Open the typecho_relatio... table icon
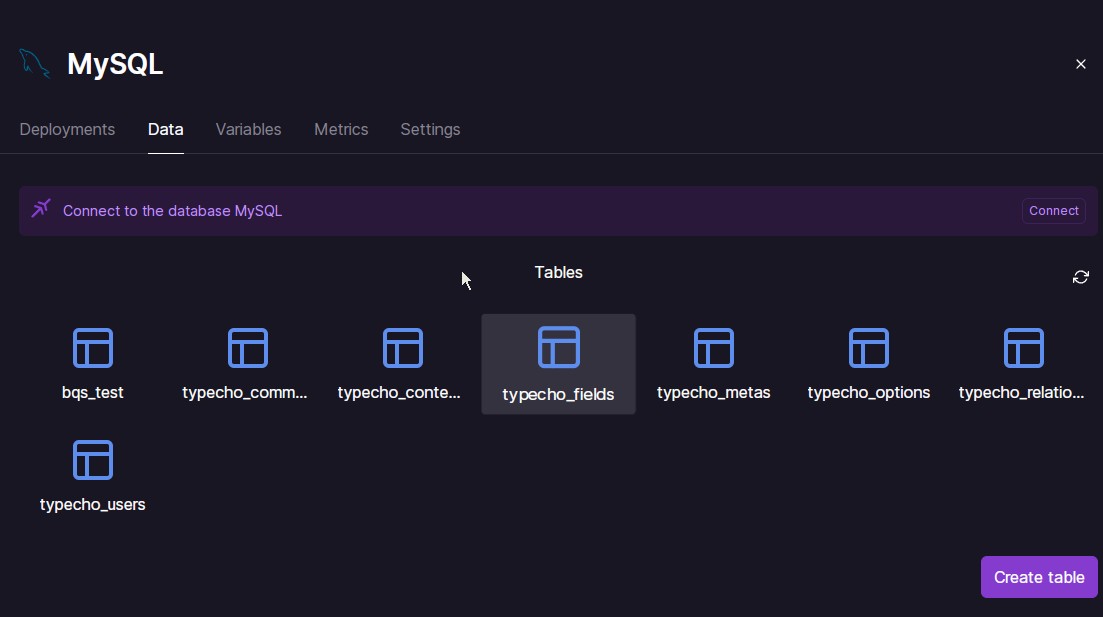 click(1024, 348)
